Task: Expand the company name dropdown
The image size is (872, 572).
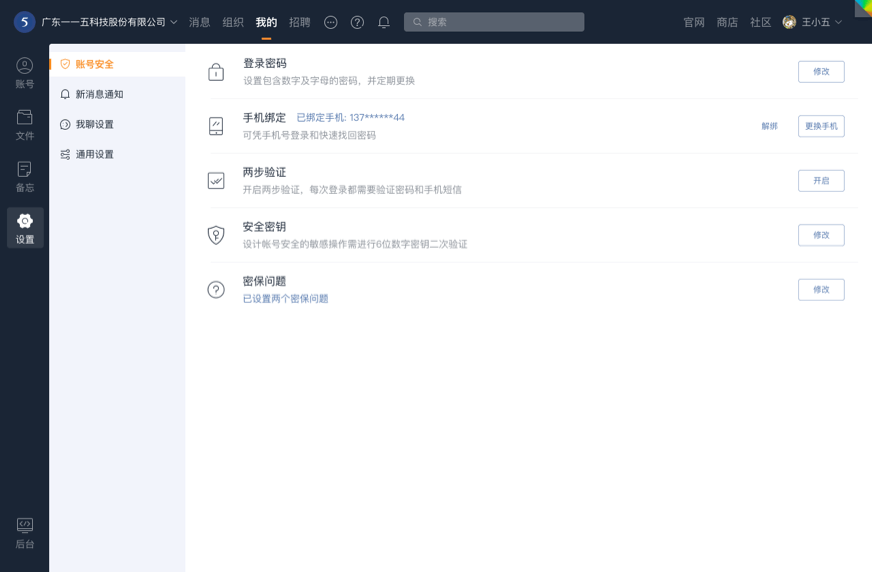Action: coord(110,22)
